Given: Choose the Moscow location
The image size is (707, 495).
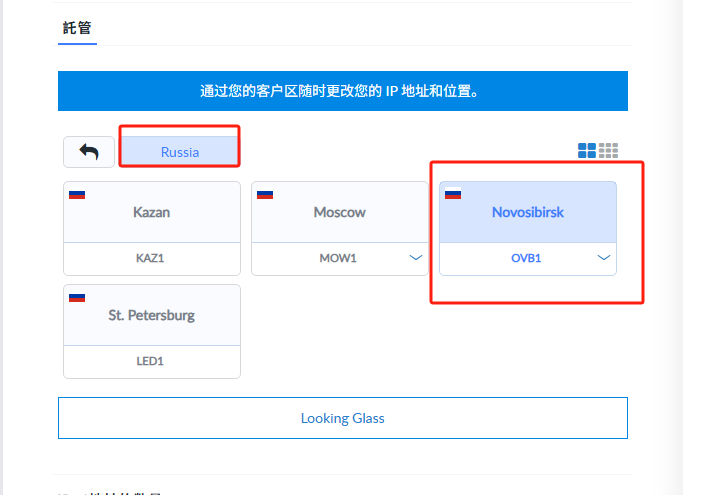Looking at the screenshot, I should pos(340,212).
